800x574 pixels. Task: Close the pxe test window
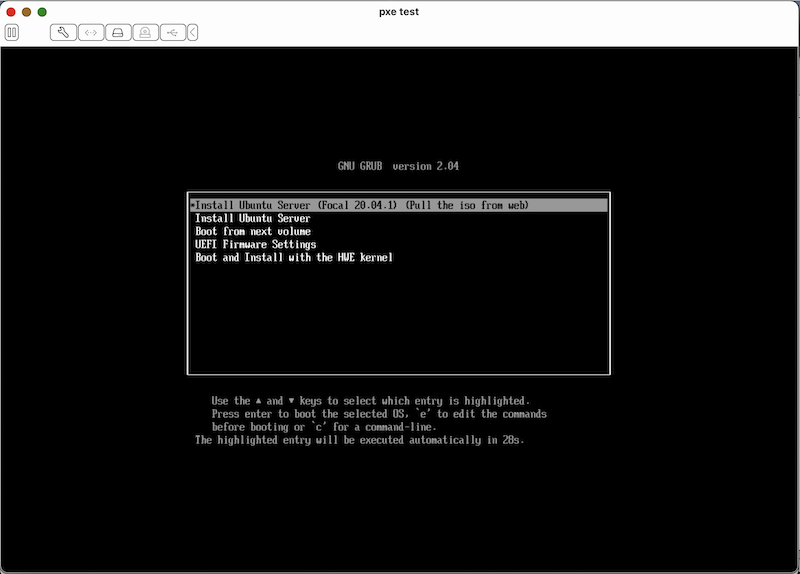(11, 12)
